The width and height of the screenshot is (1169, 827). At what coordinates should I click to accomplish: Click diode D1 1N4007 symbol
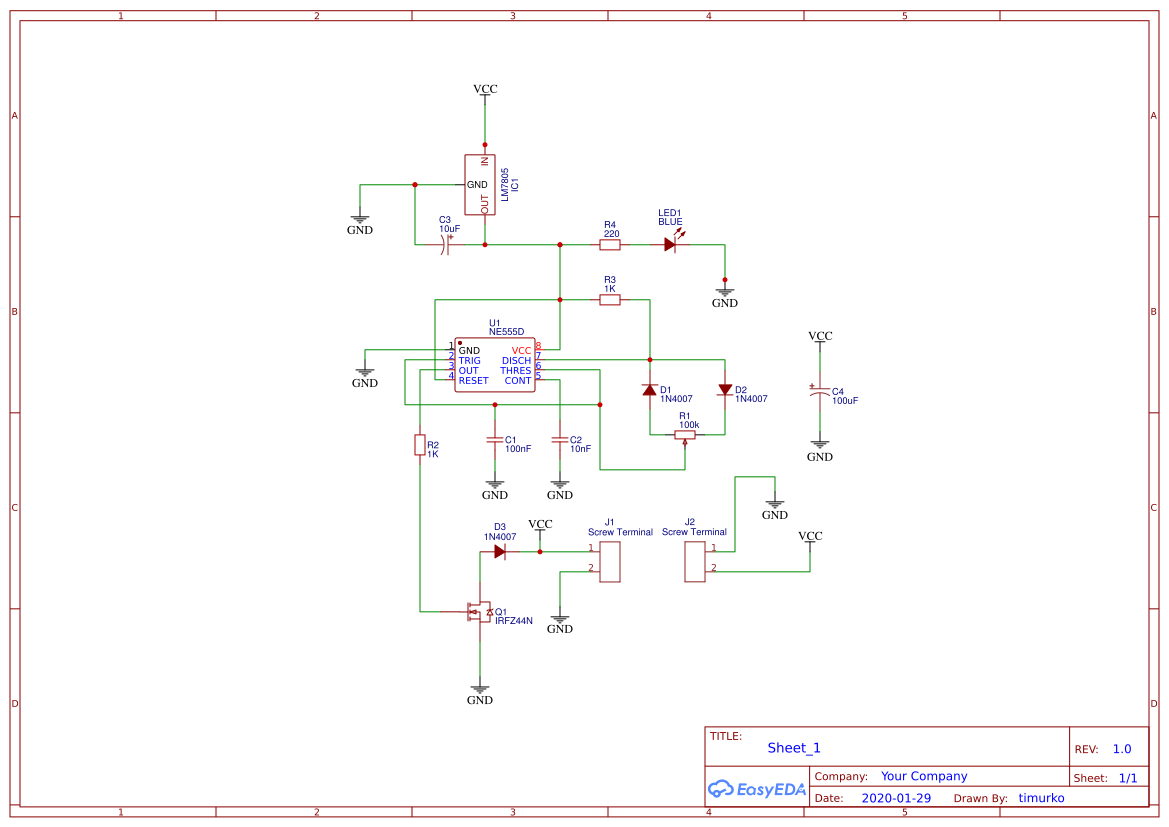(x=648, y=390)
